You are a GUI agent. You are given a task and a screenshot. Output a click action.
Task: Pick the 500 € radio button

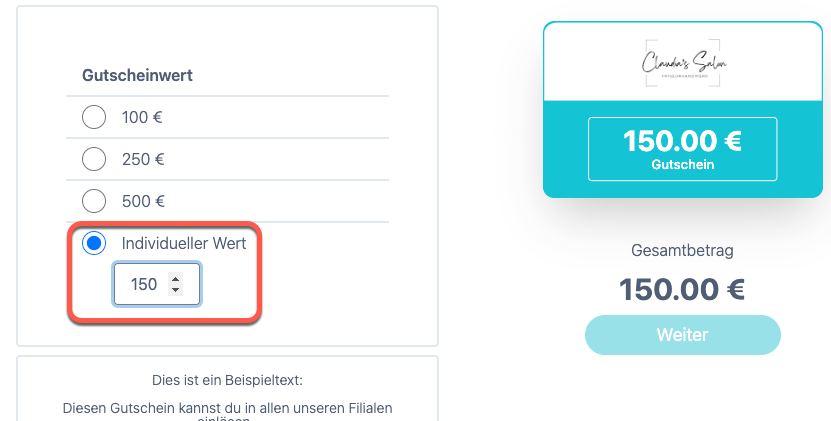tap(94, 201)
